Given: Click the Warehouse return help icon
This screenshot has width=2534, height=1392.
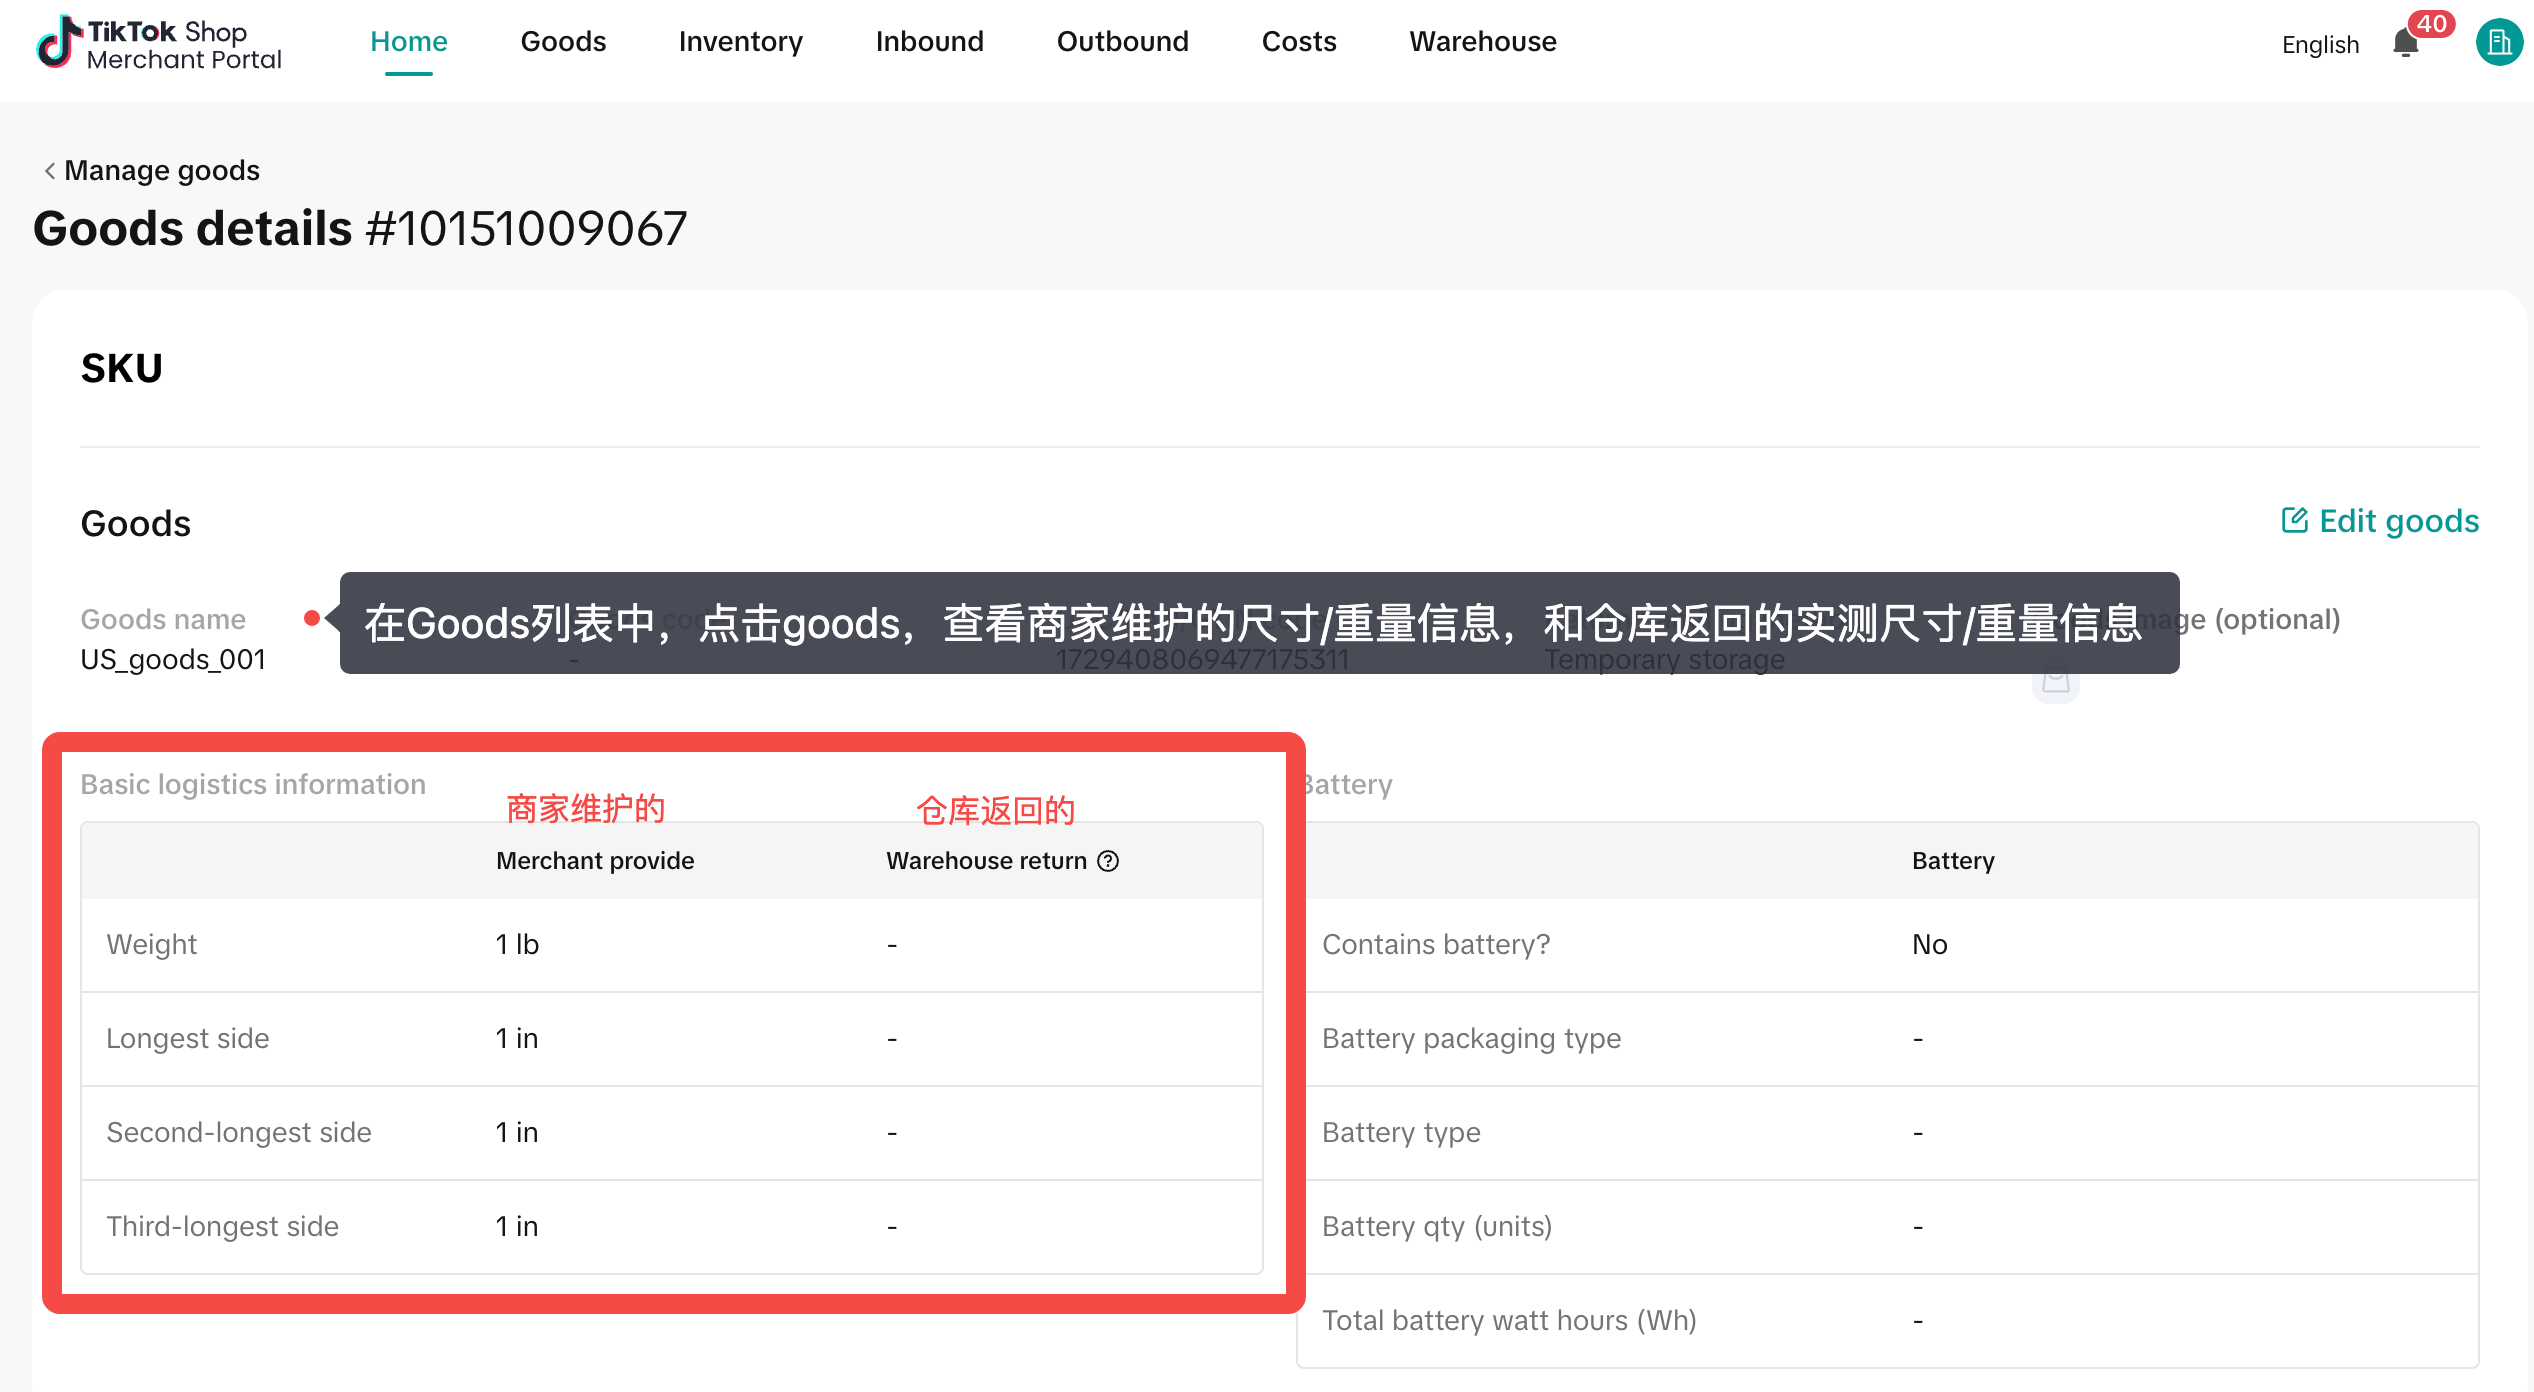Looking at the screenshot, I should coord(1108,861).
